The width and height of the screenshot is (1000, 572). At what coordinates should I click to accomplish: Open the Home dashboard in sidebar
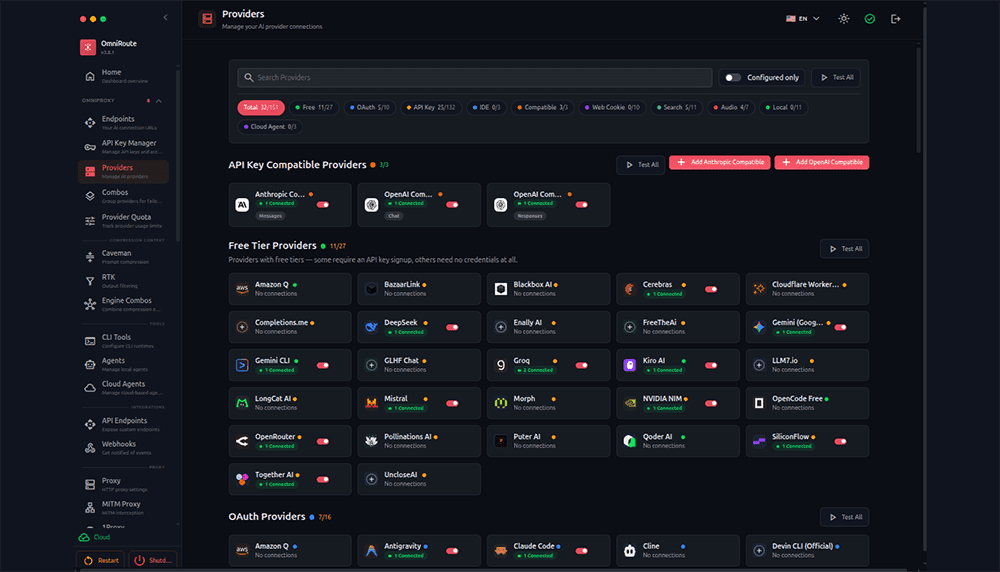pos(122,76)
